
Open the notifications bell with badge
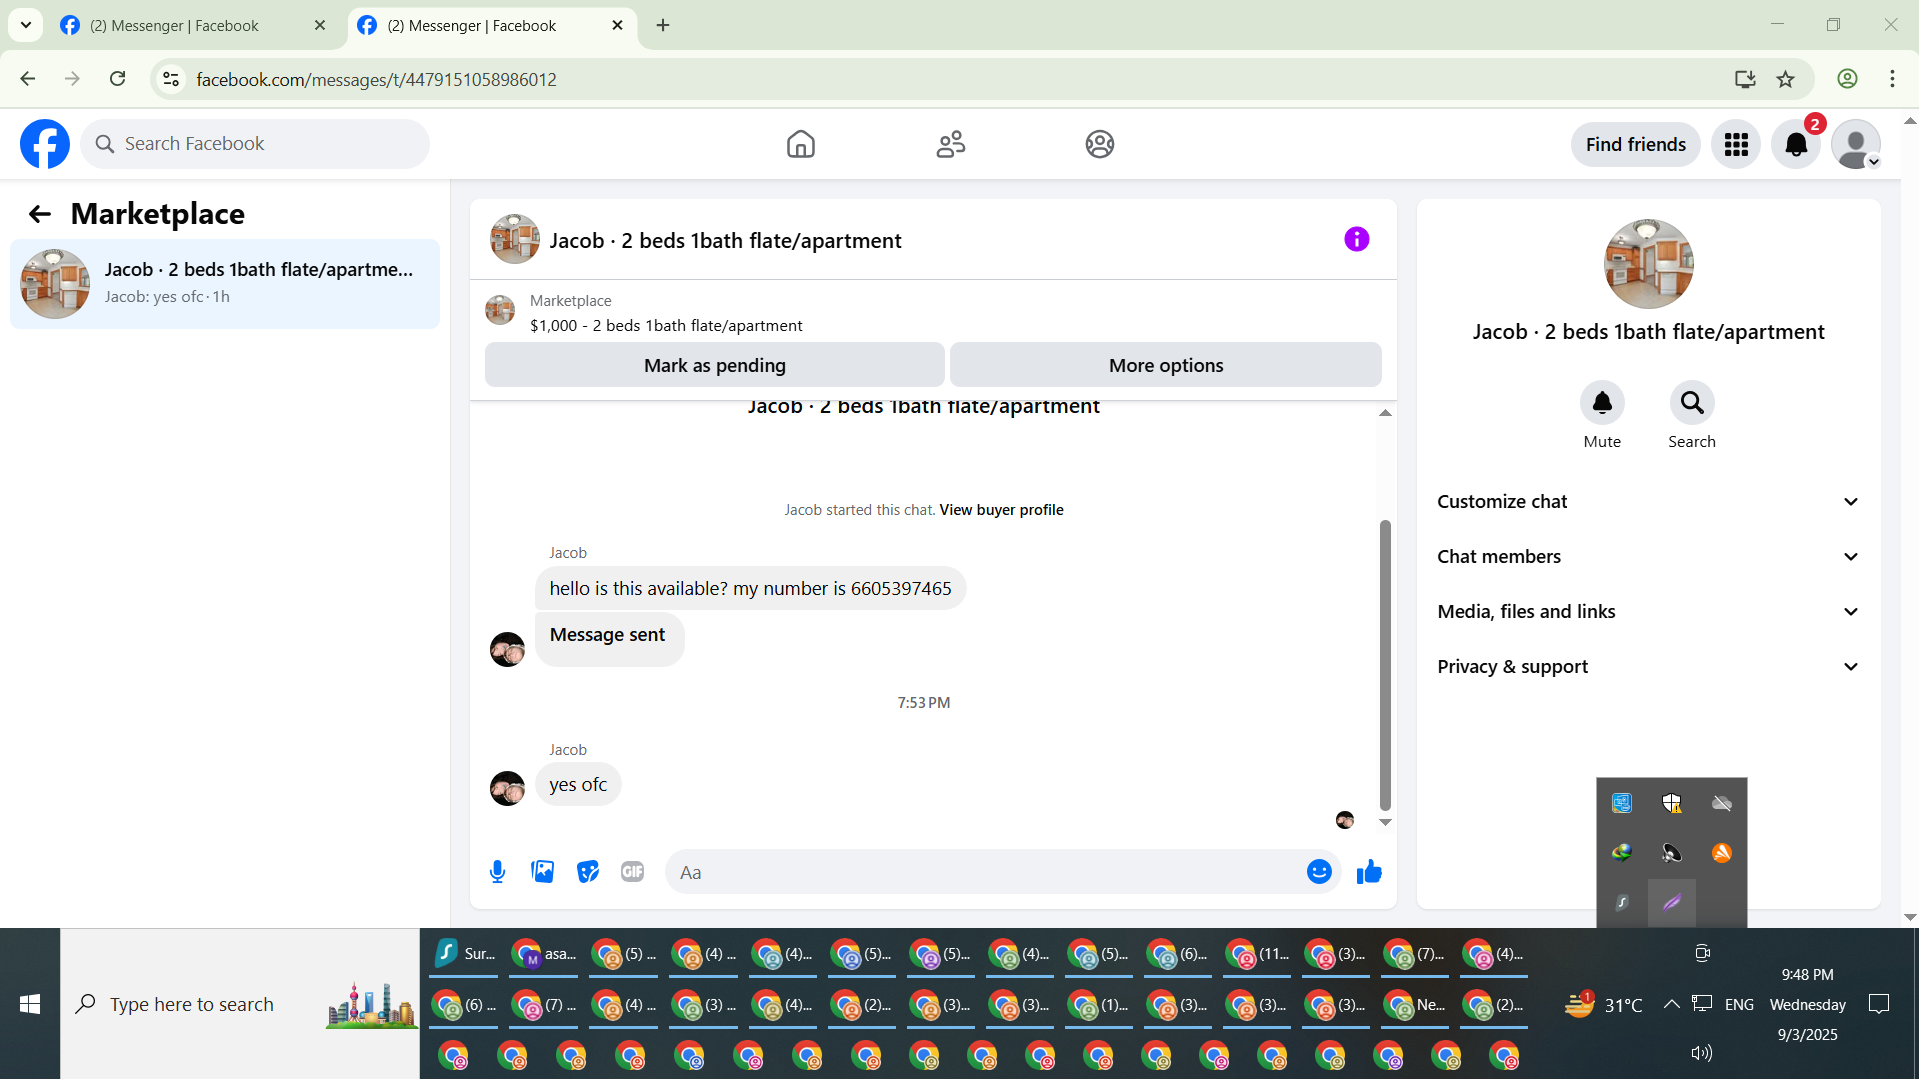click(x=1796, y=144)
